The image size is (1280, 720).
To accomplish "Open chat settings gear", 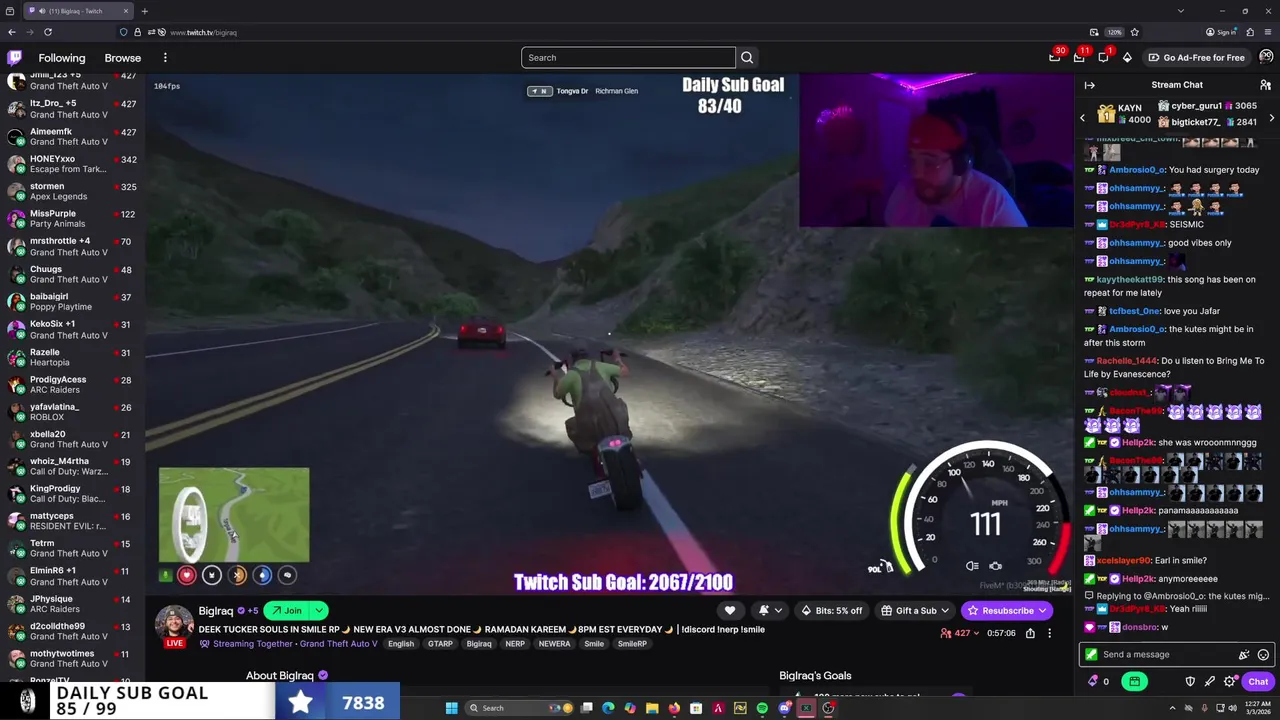I will (1230, 682).
